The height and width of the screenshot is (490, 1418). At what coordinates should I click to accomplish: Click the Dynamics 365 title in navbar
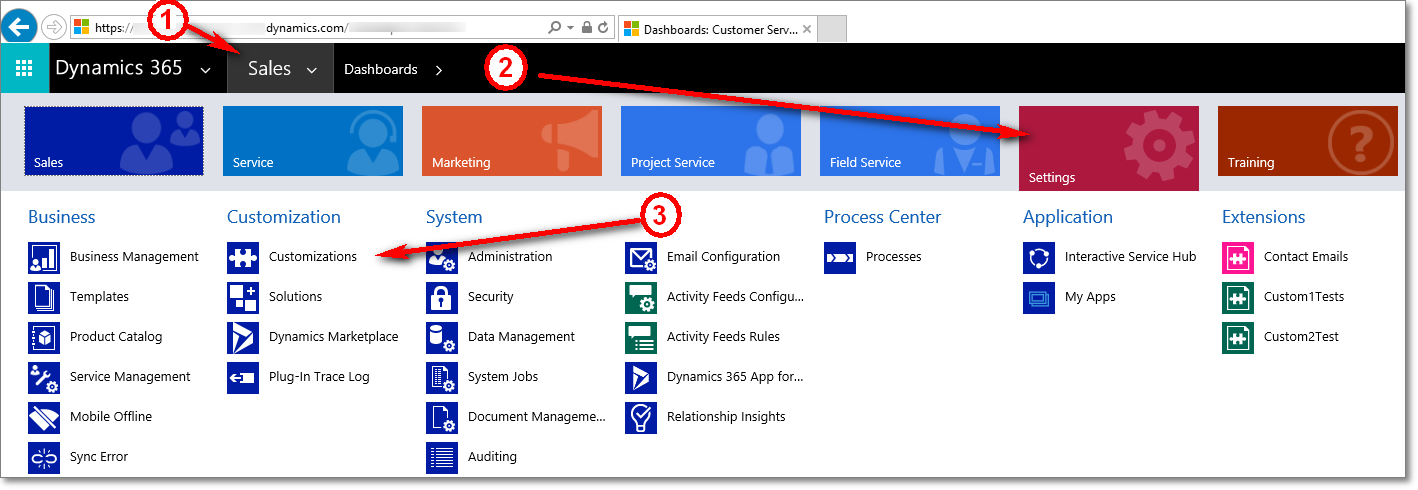(x=119, y=68)
